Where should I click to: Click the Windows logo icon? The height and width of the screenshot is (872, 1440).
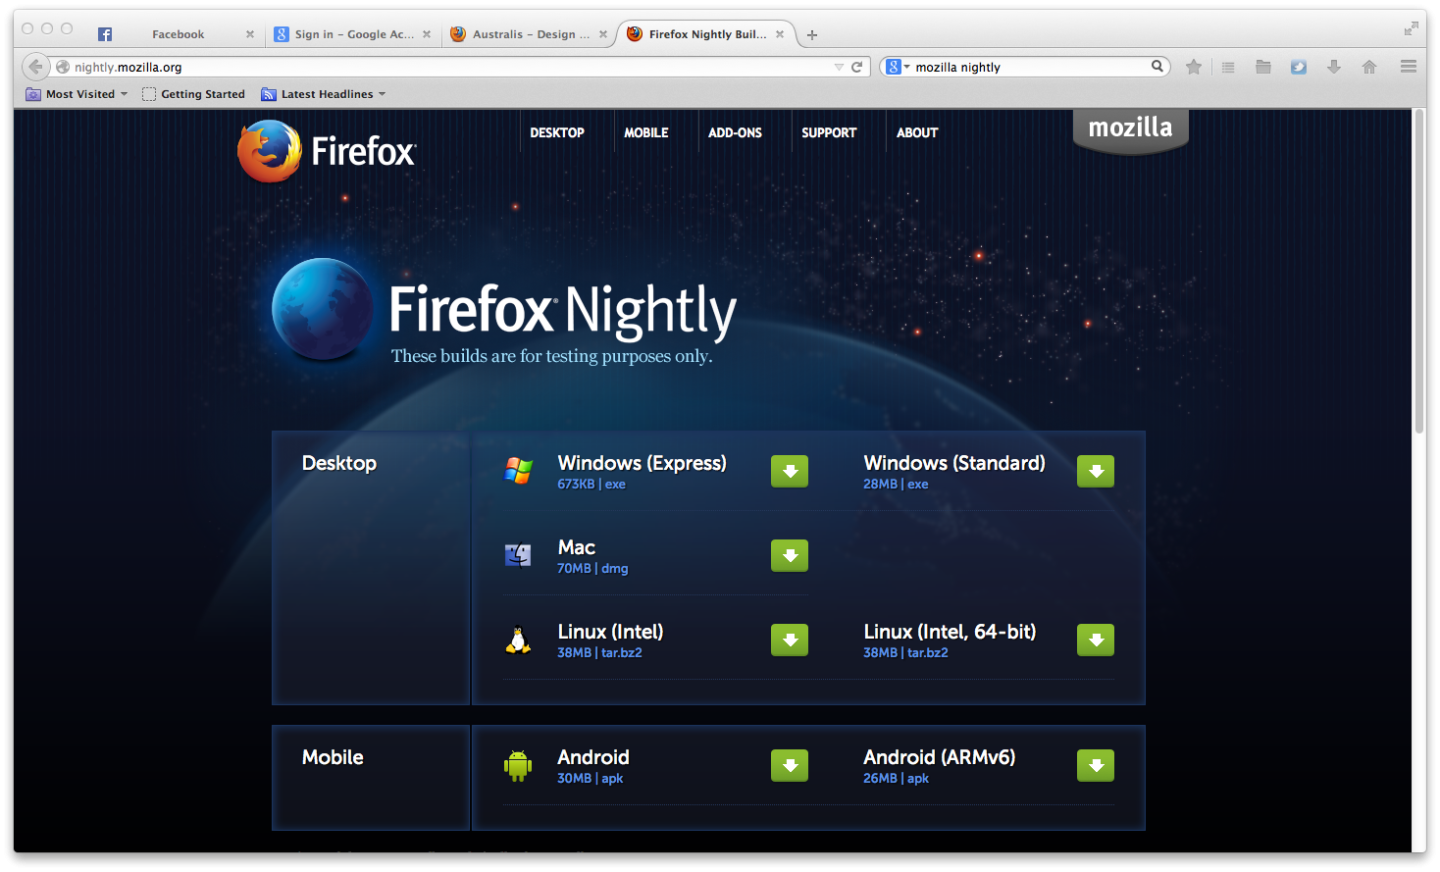click(x=518, y=470)
